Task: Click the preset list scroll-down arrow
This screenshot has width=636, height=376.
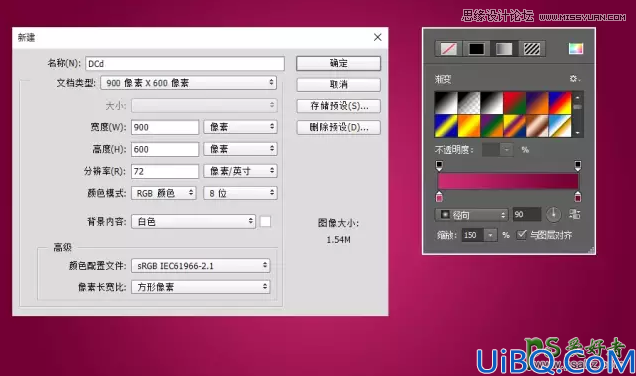Action: point(578,133)
